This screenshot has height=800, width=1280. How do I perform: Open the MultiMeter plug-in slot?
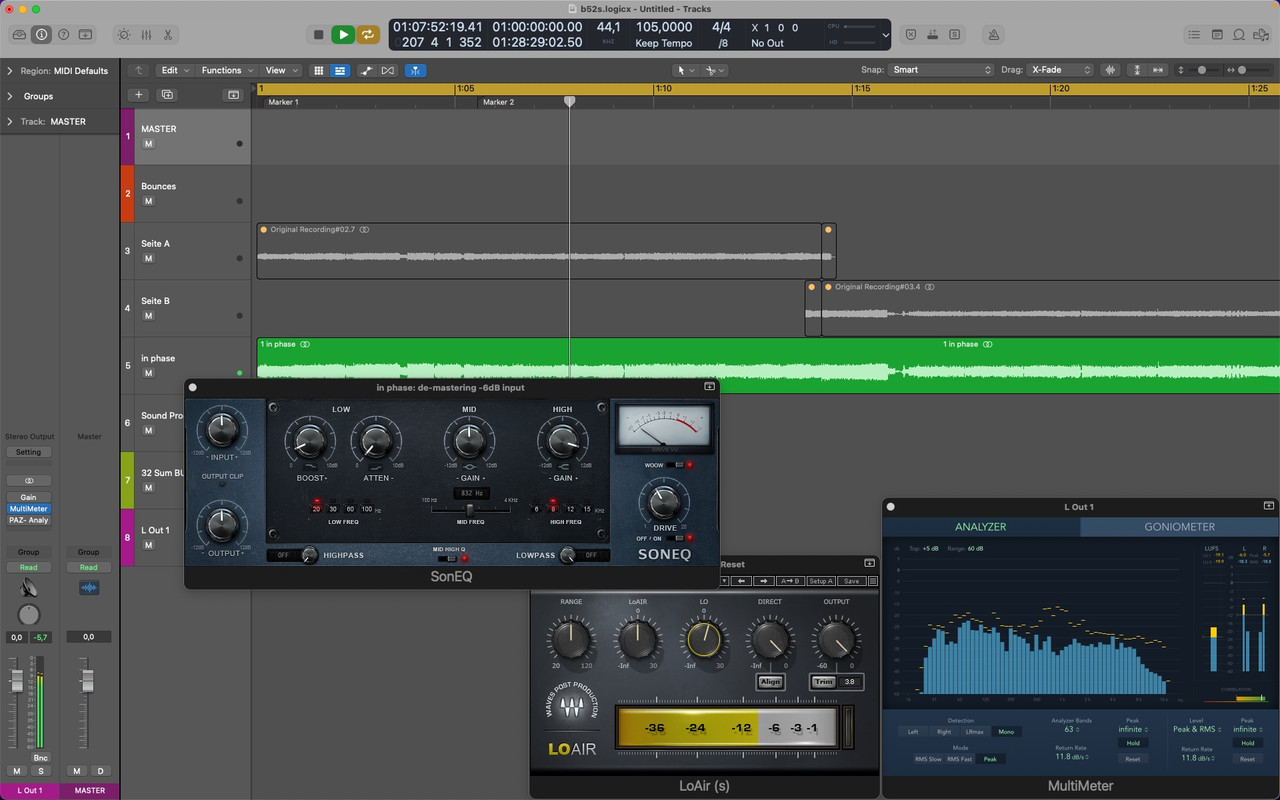click(x=29, y=509)
